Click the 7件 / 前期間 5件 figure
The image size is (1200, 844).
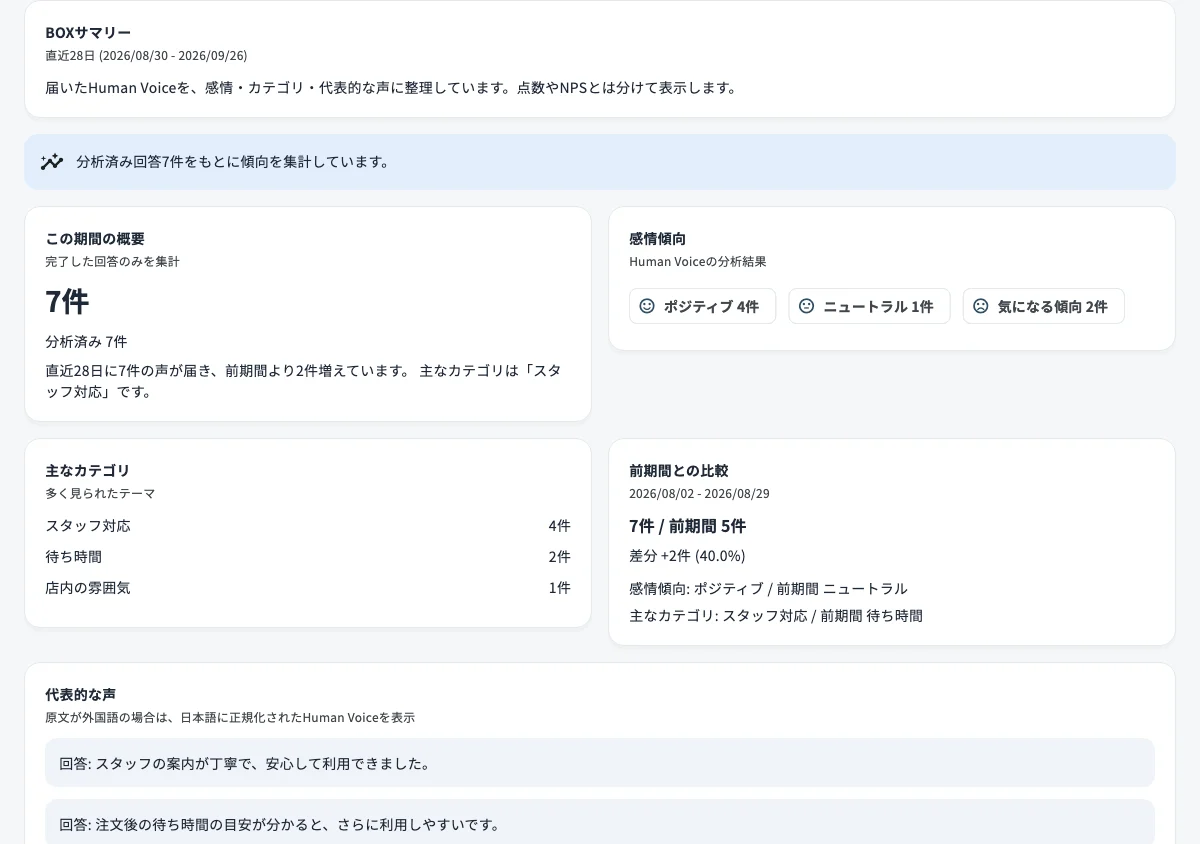pyautogui.click(x=687, y=527)
